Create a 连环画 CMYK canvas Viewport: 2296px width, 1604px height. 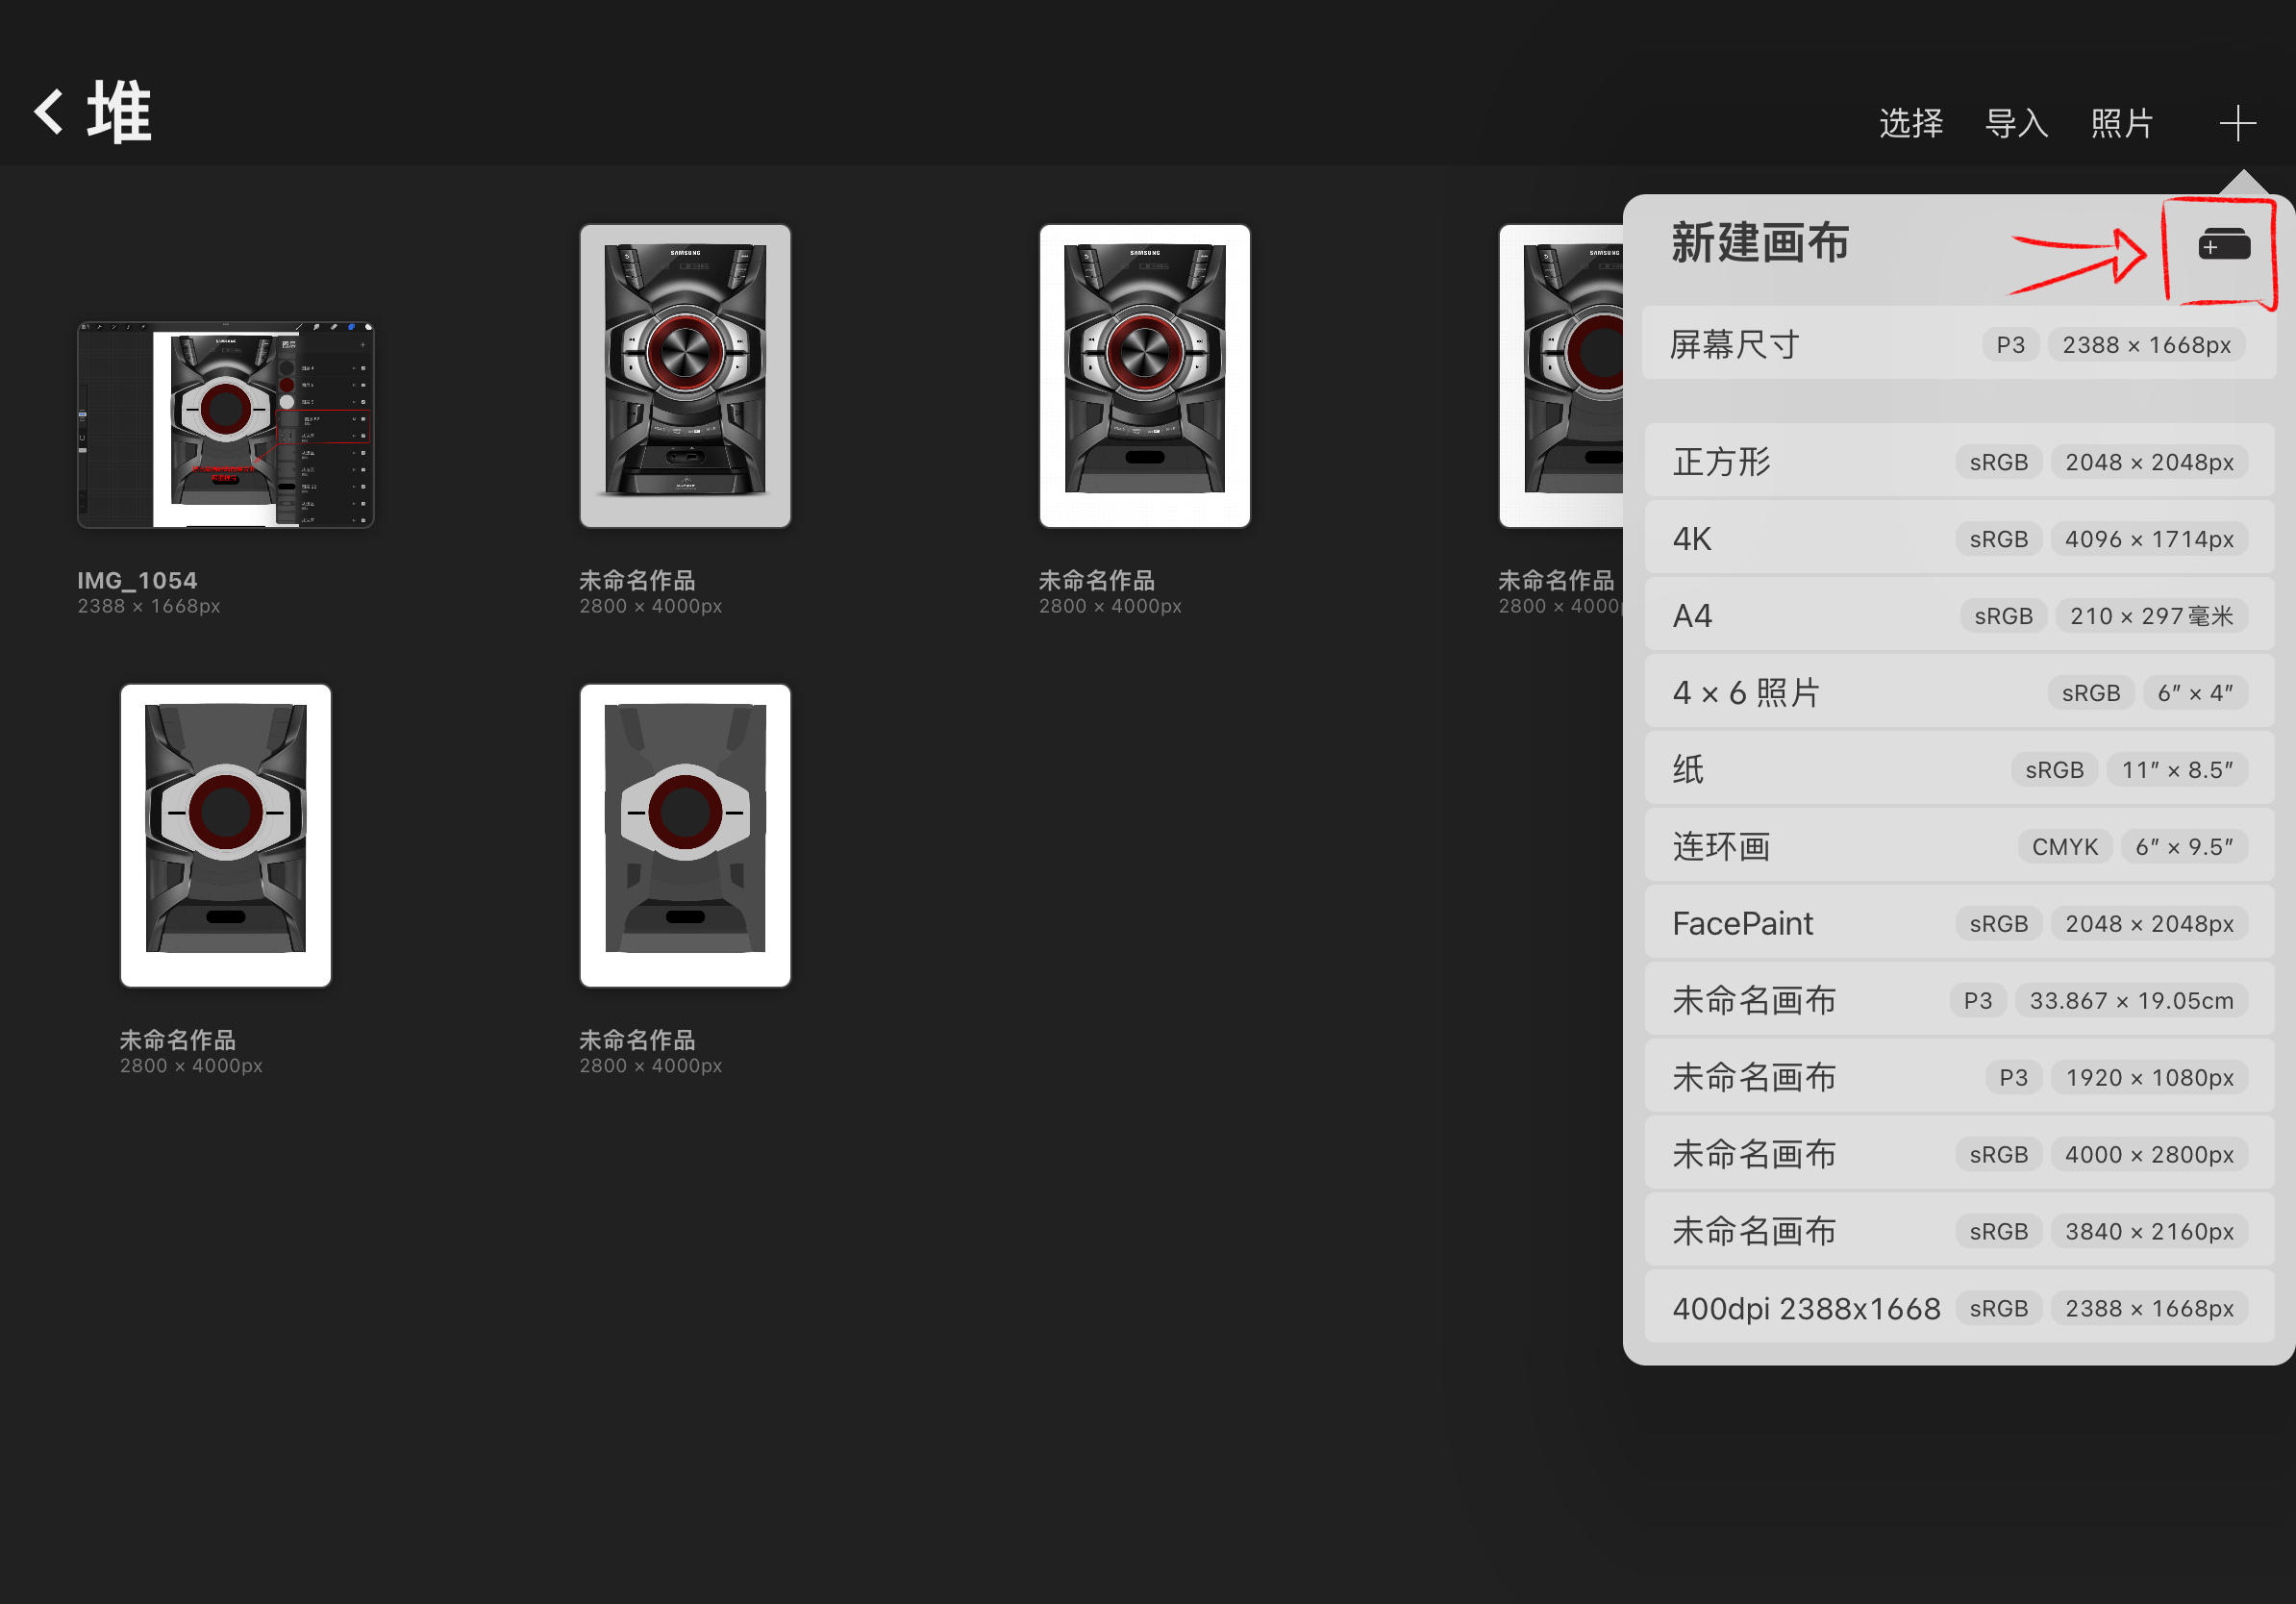click(1950, 845)
